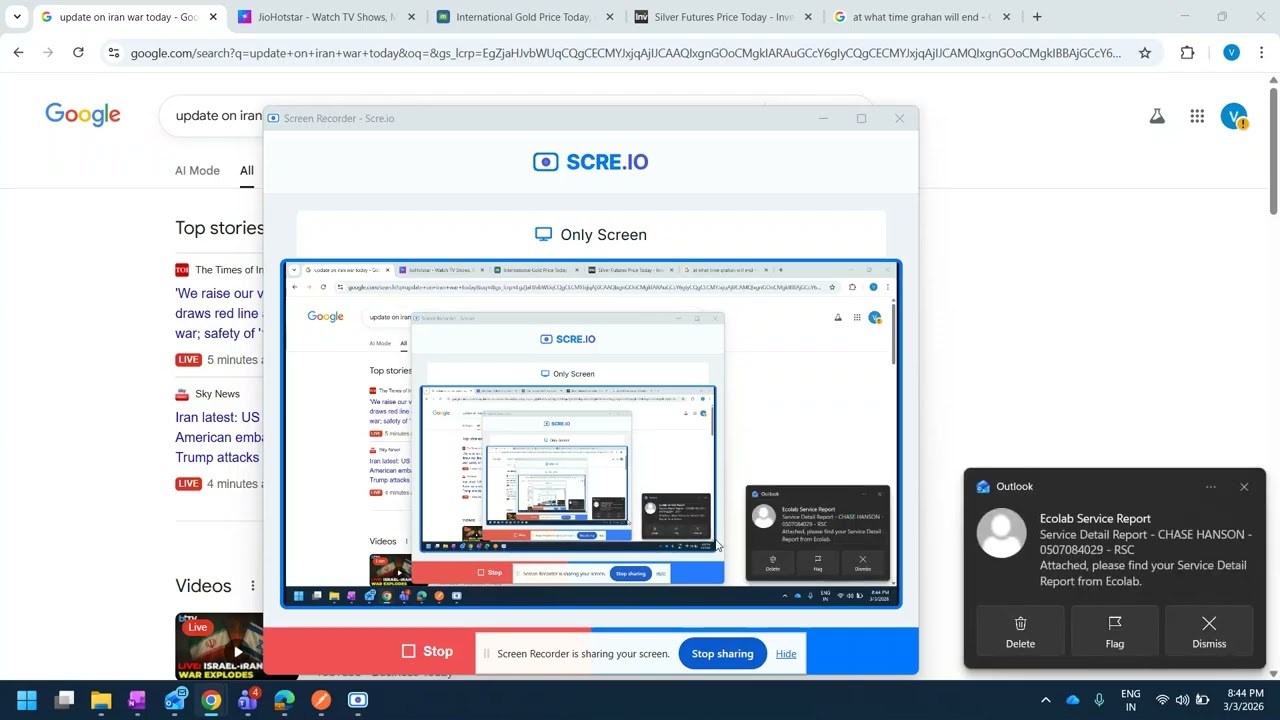Open OneDrive cloud tray icon

(x=1073, y=700)
